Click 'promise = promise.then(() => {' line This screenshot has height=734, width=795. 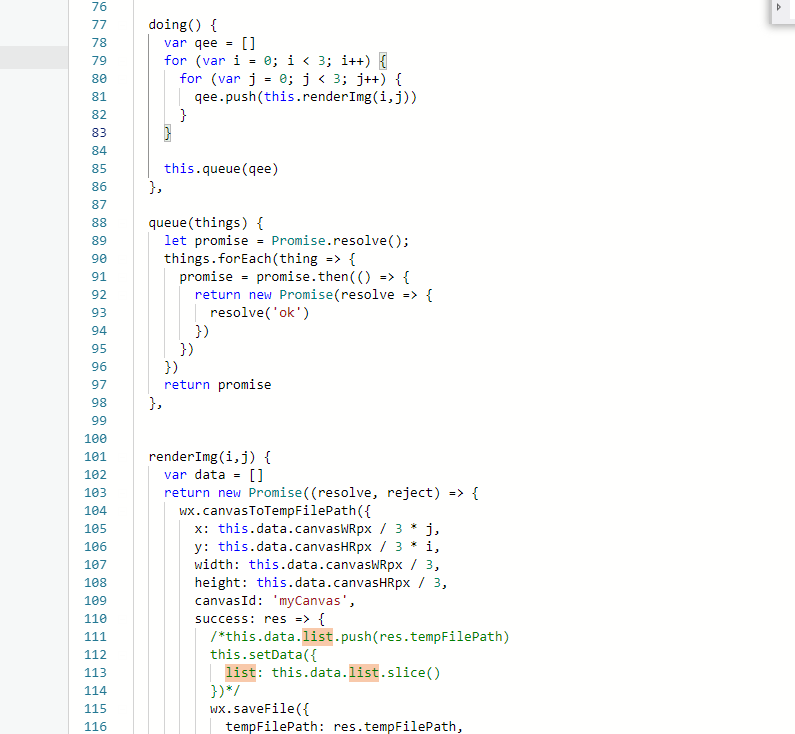[x=295, y=277]
